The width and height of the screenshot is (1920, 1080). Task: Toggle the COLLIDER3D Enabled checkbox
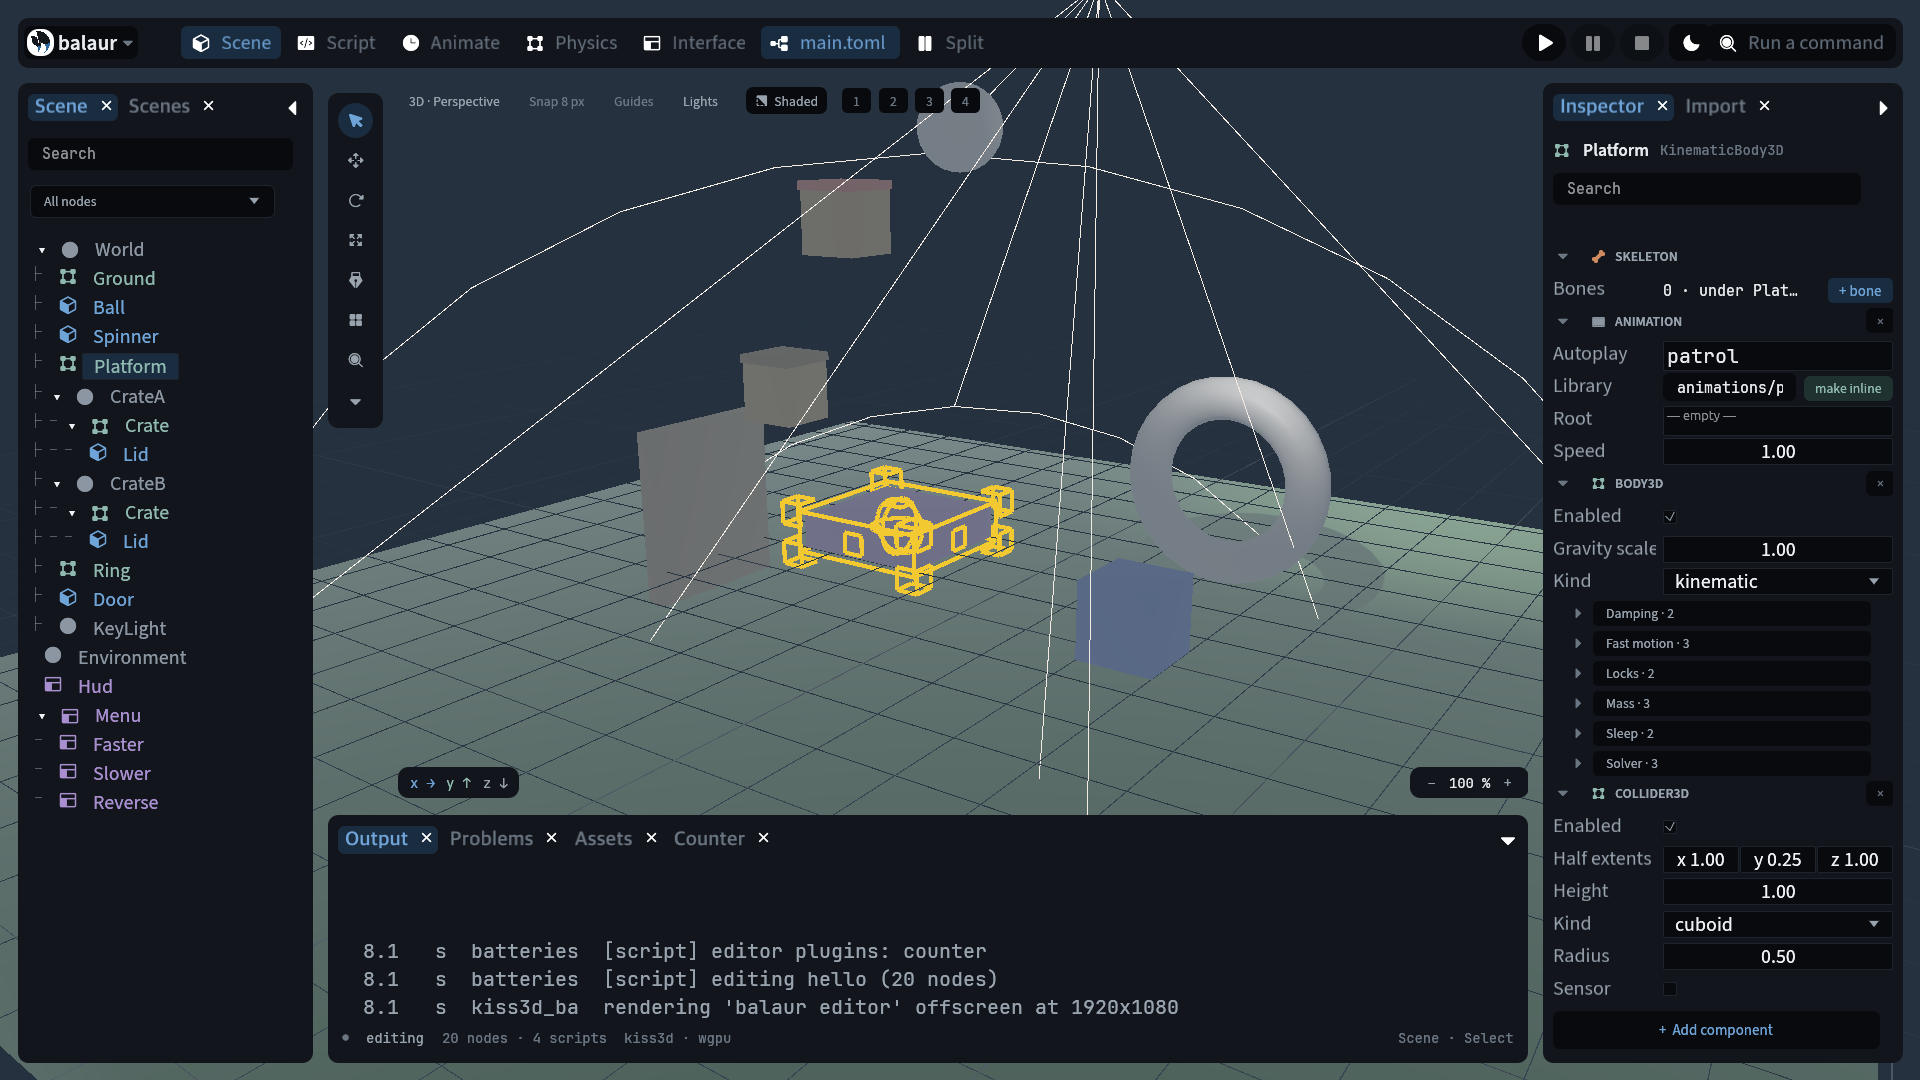(x=1670, y=827)
